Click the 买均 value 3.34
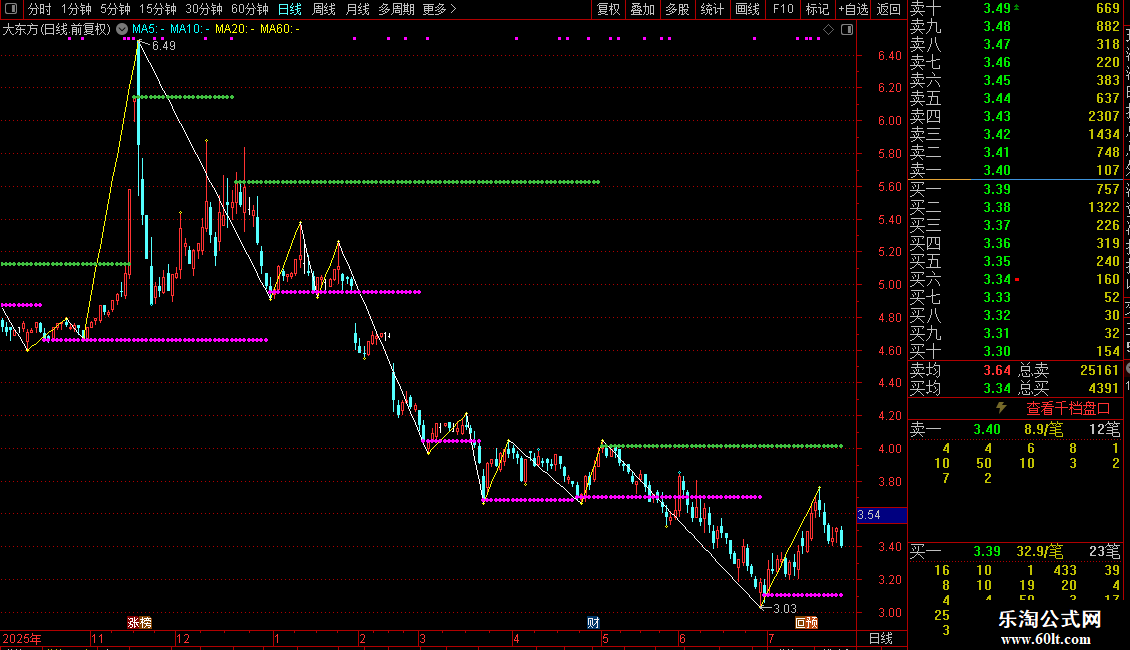 click(x=997, y=388)
